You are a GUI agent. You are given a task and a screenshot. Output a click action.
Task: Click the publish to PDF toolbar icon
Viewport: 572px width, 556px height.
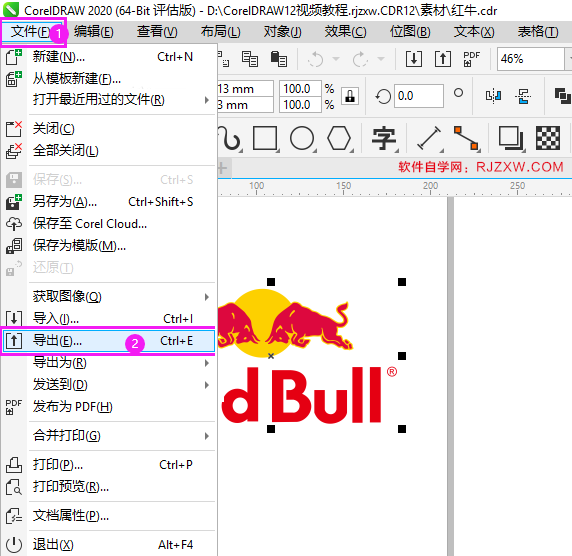point(471,59)
